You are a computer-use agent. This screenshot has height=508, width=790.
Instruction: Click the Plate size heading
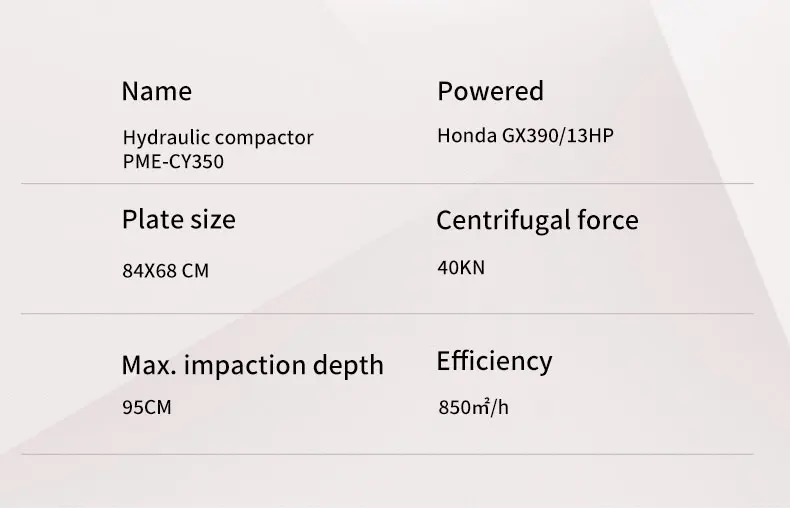click(178, 219)
